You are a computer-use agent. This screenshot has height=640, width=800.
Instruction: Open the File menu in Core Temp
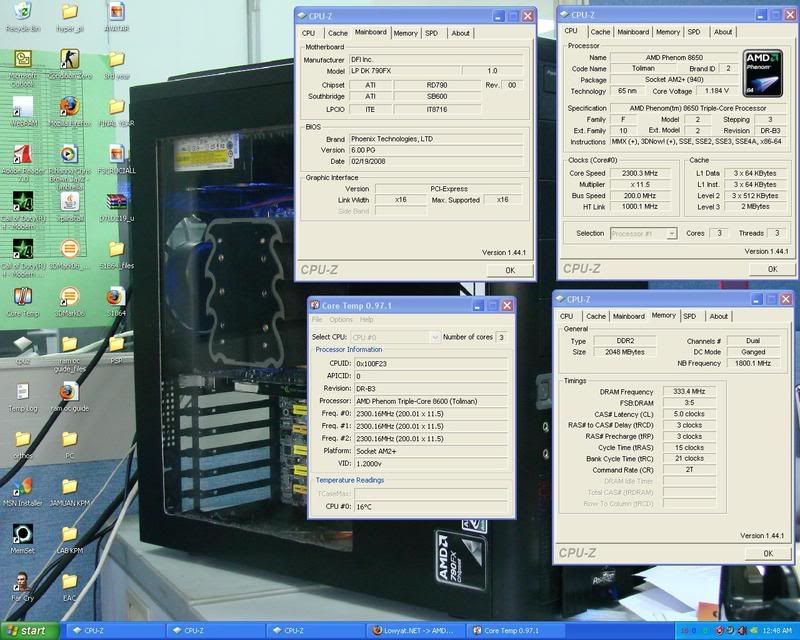pyautogui.click(x=317, y=319)
